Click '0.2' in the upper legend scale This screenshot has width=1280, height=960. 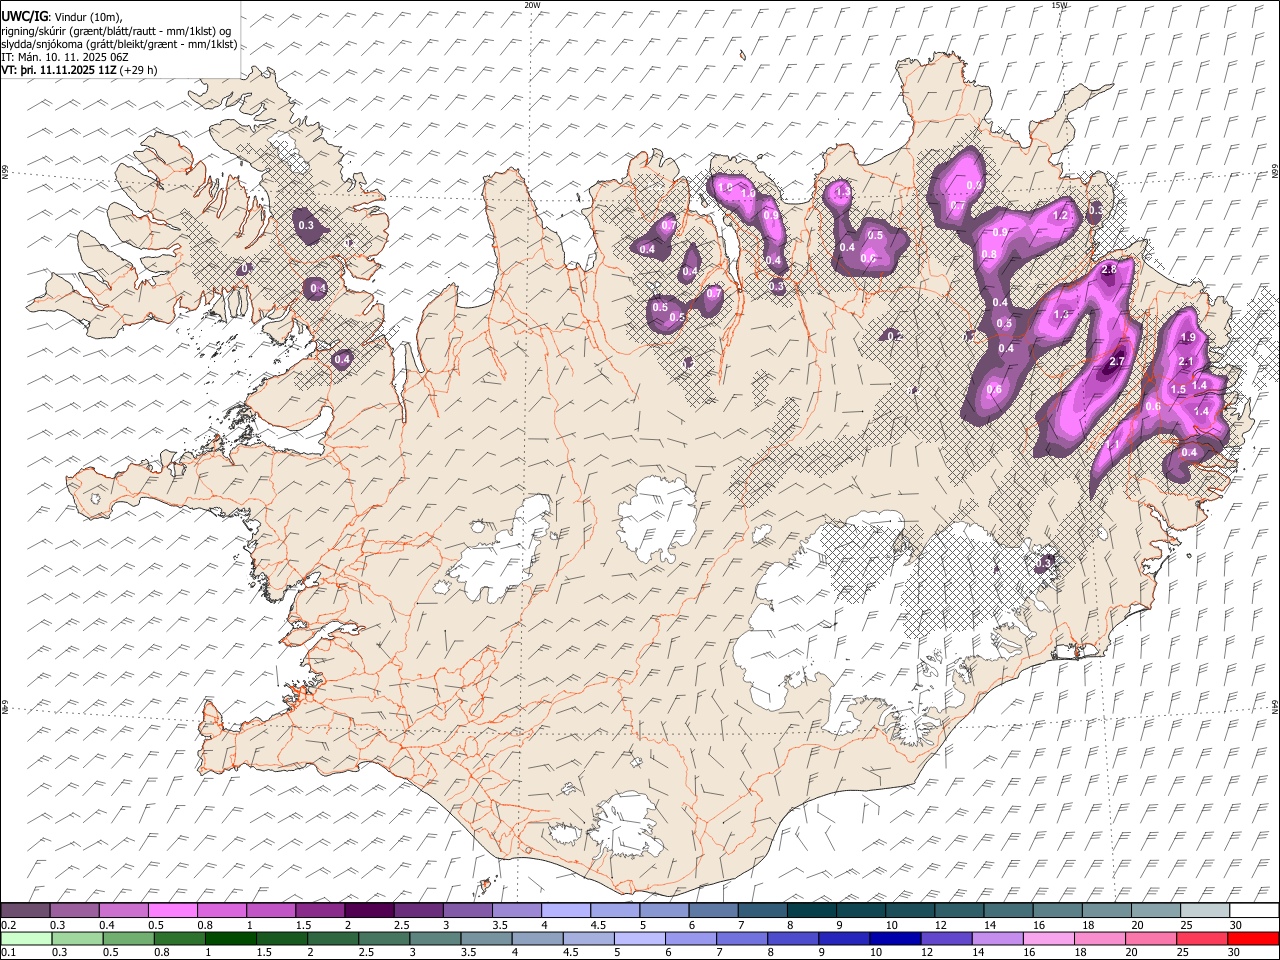(x=7, y=926)
